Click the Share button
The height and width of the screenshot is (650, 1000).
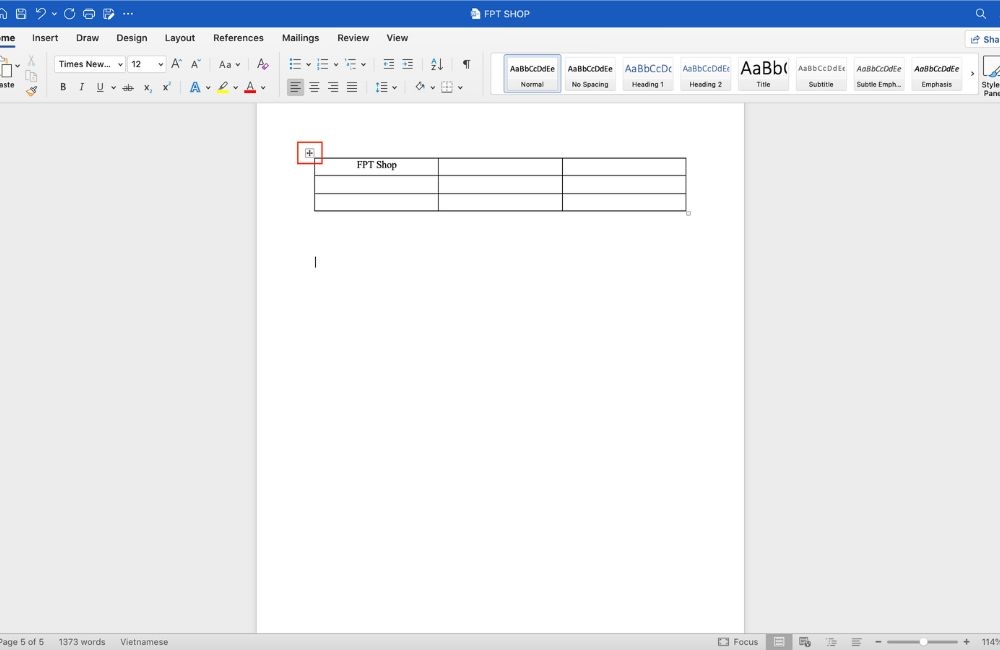pyautogui.click(x=985, y=39)
